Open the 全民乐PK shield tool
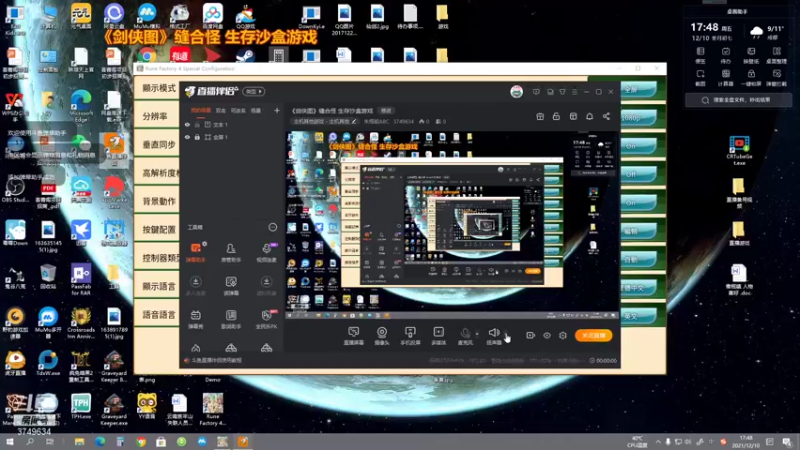The width and height of the screenshot is (800, 450). pos(266,319)
